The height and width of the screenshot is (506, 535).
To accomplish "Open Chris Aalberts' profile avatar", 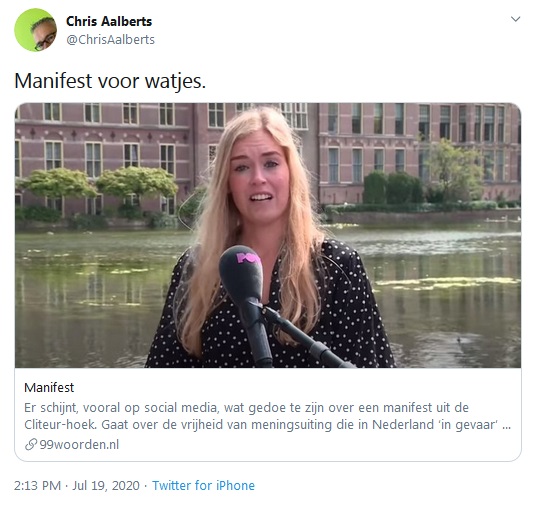I will point(35,30).
